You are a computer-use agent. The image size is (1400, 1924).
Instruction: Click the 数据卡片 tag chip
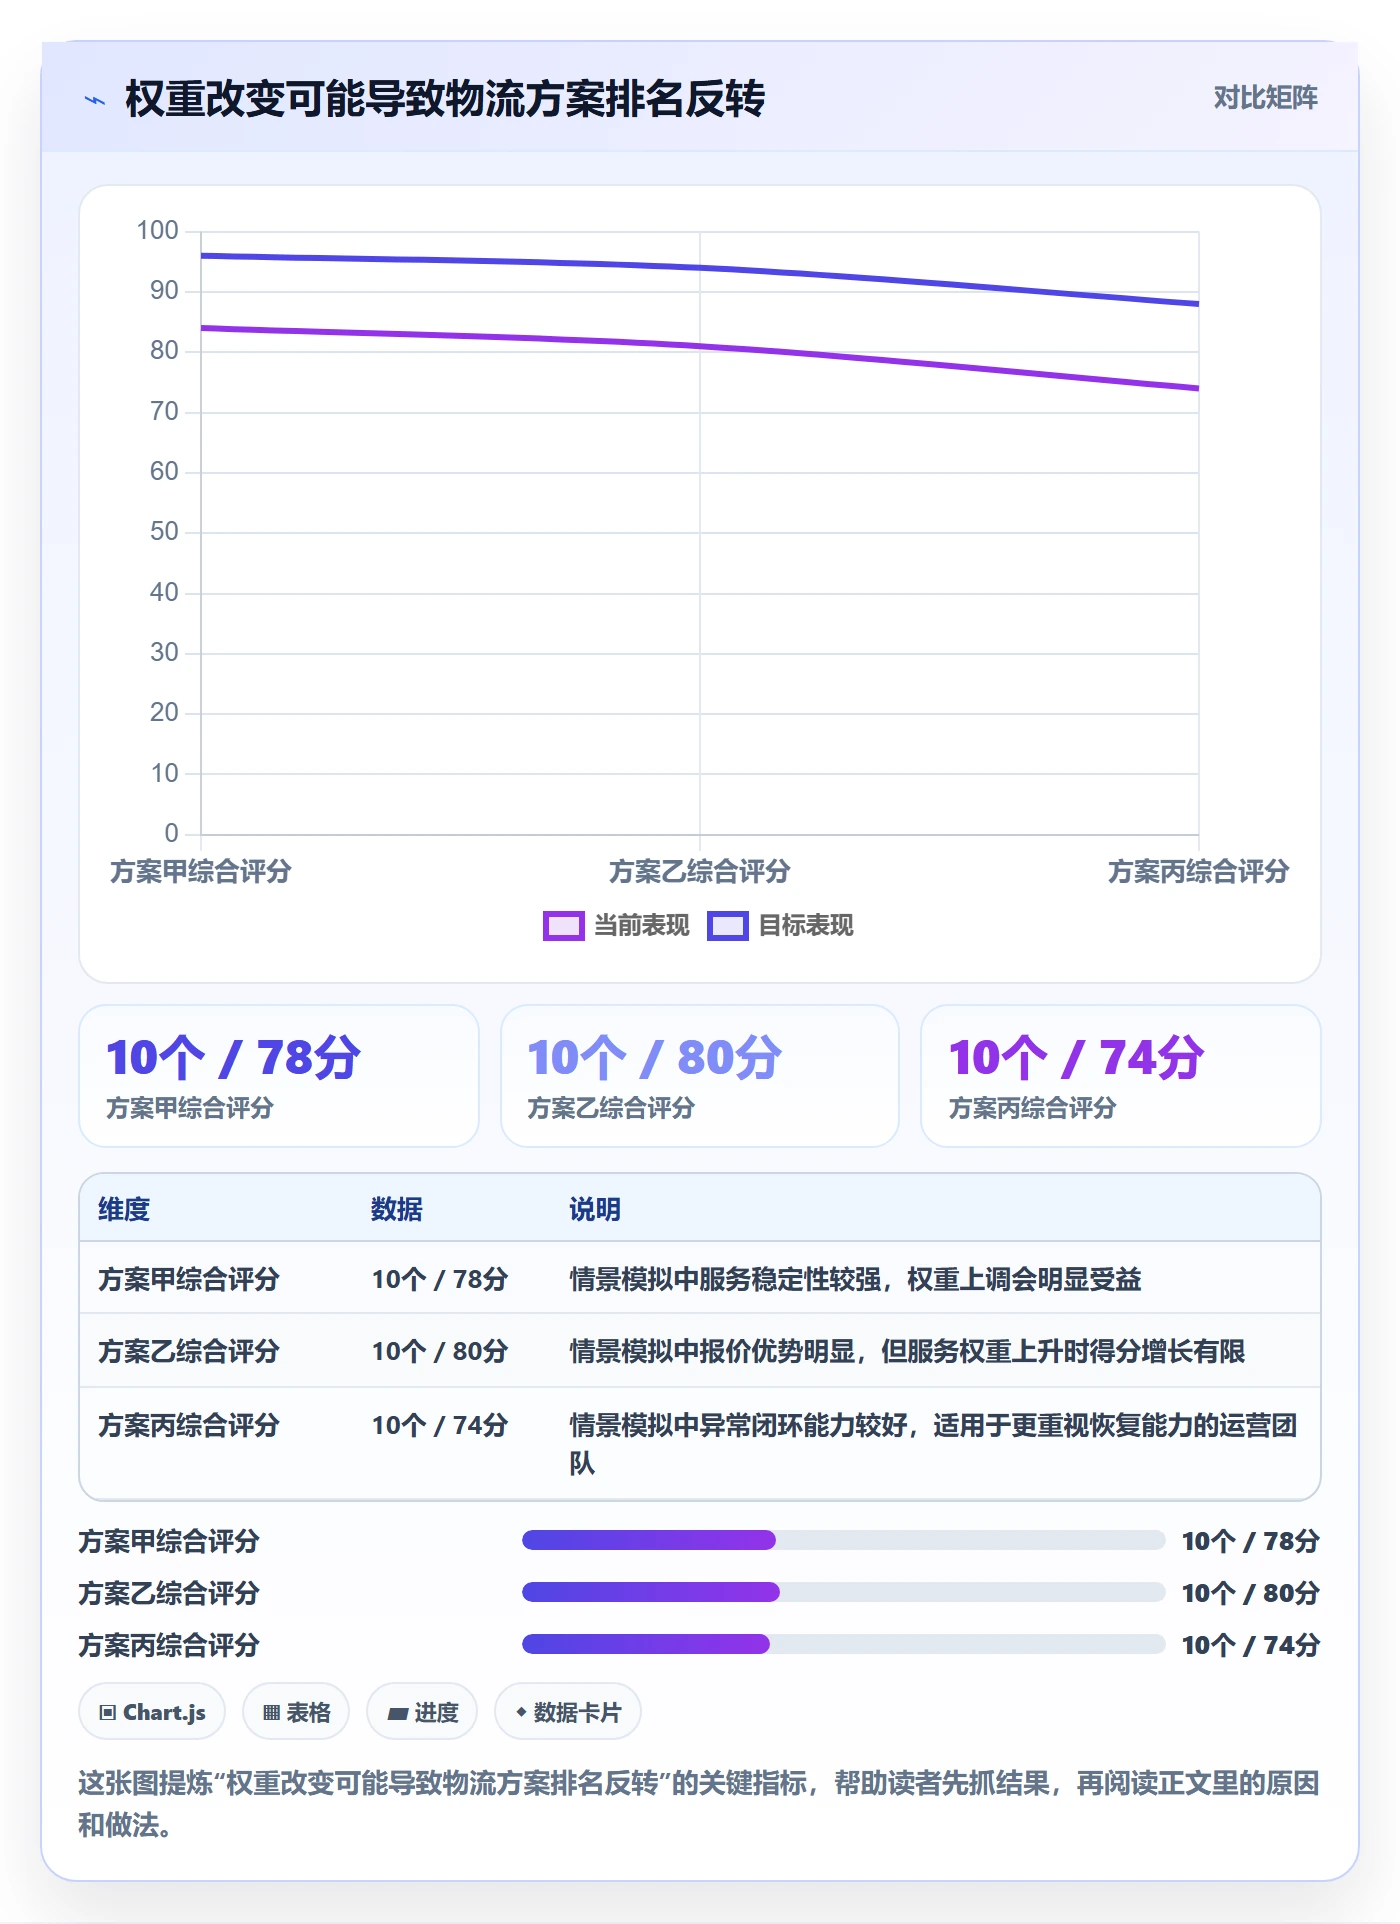click(x=568, y=1712)
